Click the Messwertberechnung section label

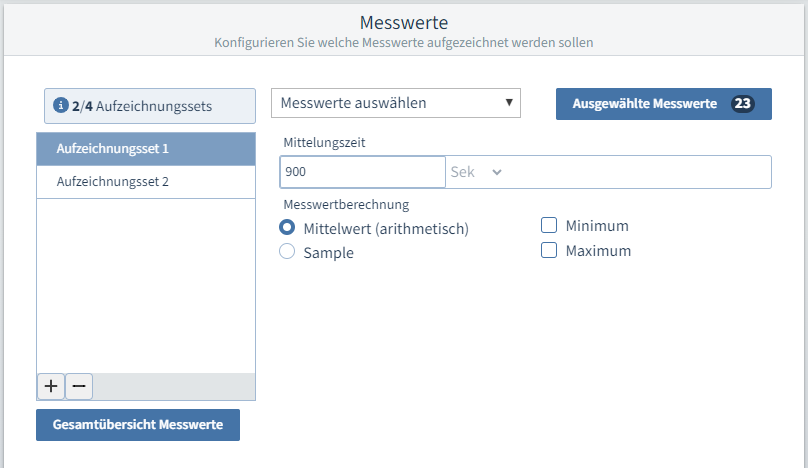(x=346, y=205)
